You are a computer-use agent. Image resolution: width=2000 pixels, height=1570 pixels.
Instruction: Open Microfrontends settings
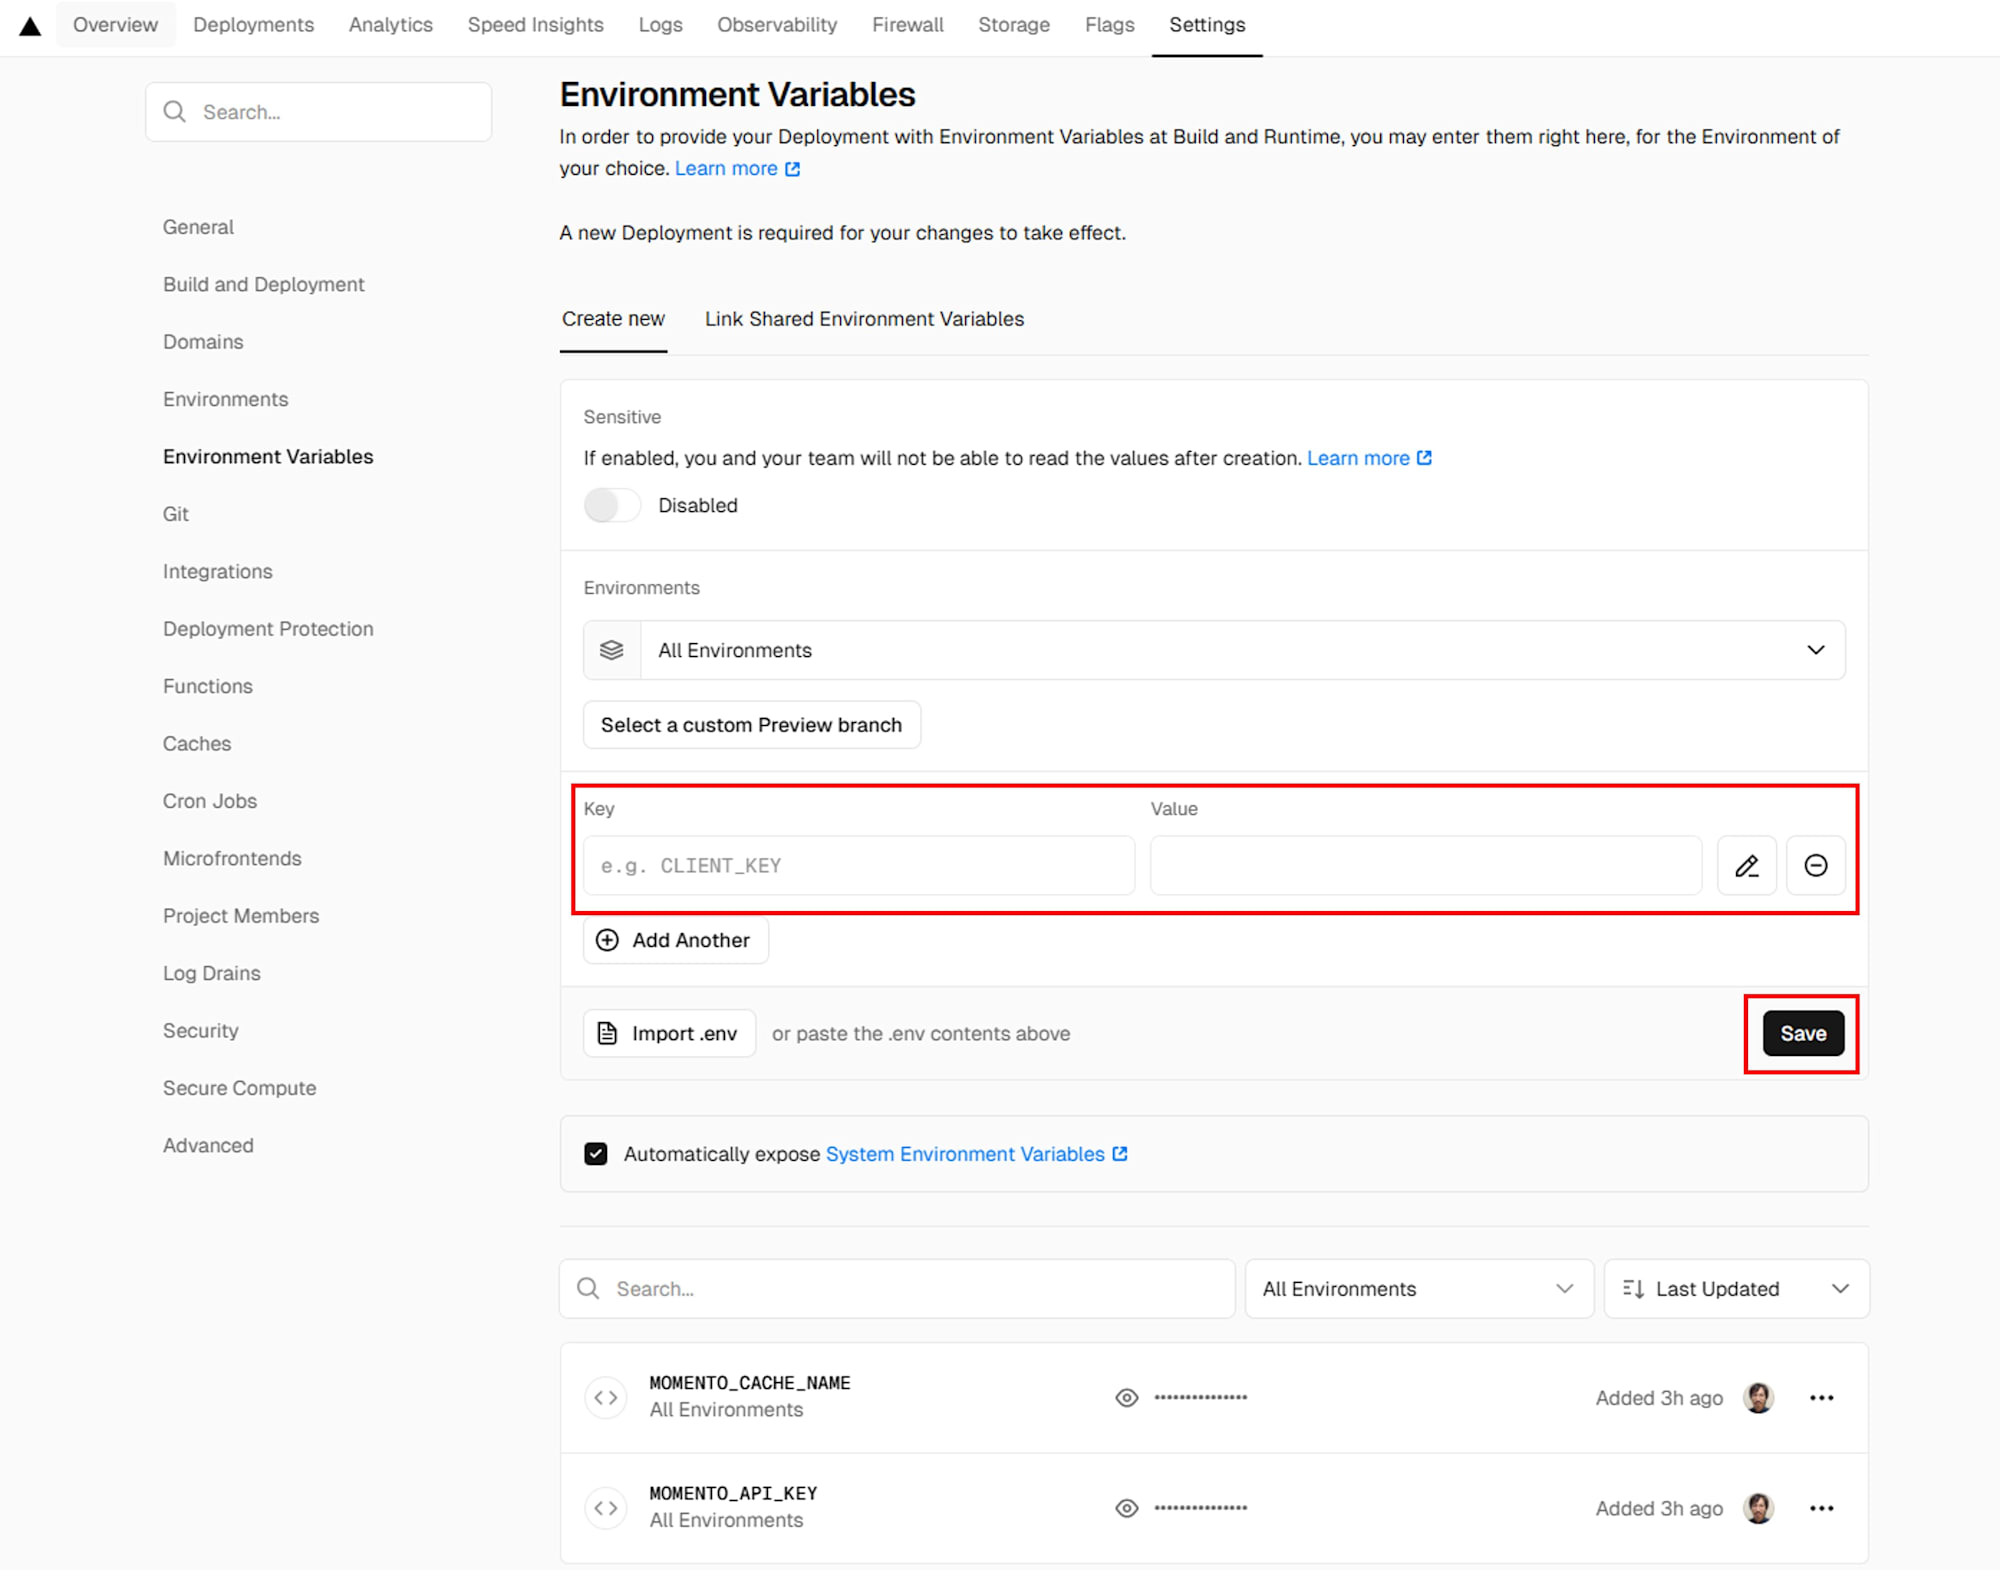[232, 859]
